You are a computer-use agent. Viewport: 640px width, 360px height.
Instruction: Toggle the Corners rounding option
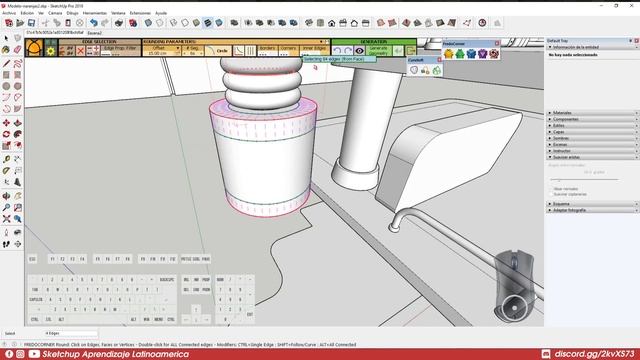288,50
